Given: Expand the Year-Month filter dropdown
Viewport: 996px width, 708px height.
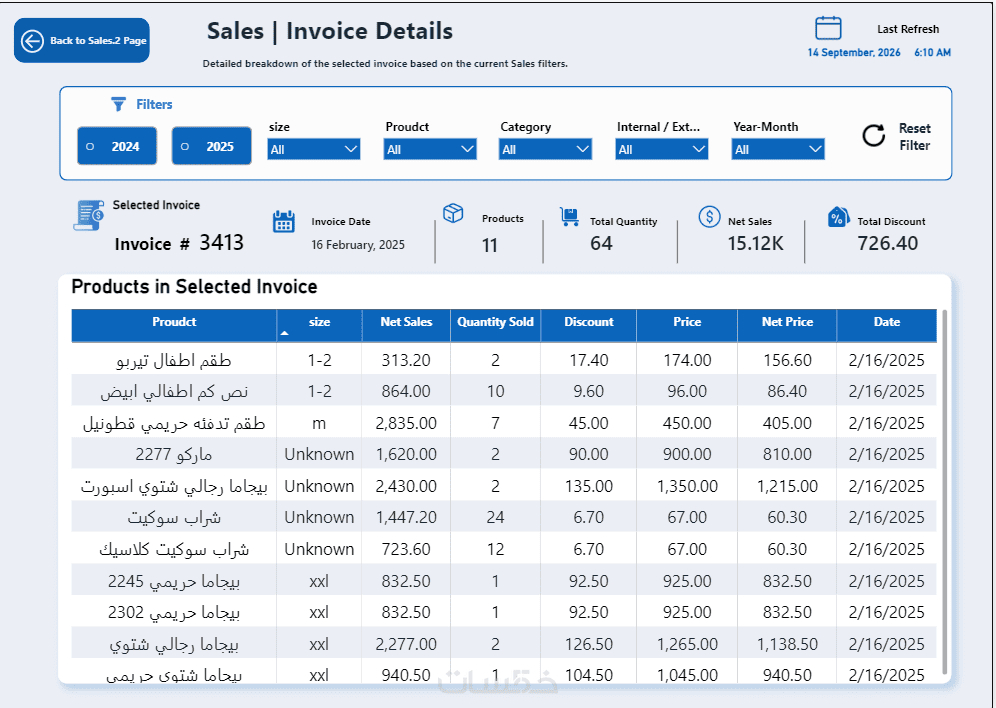Looking at the screenshot, I should 778,149.
